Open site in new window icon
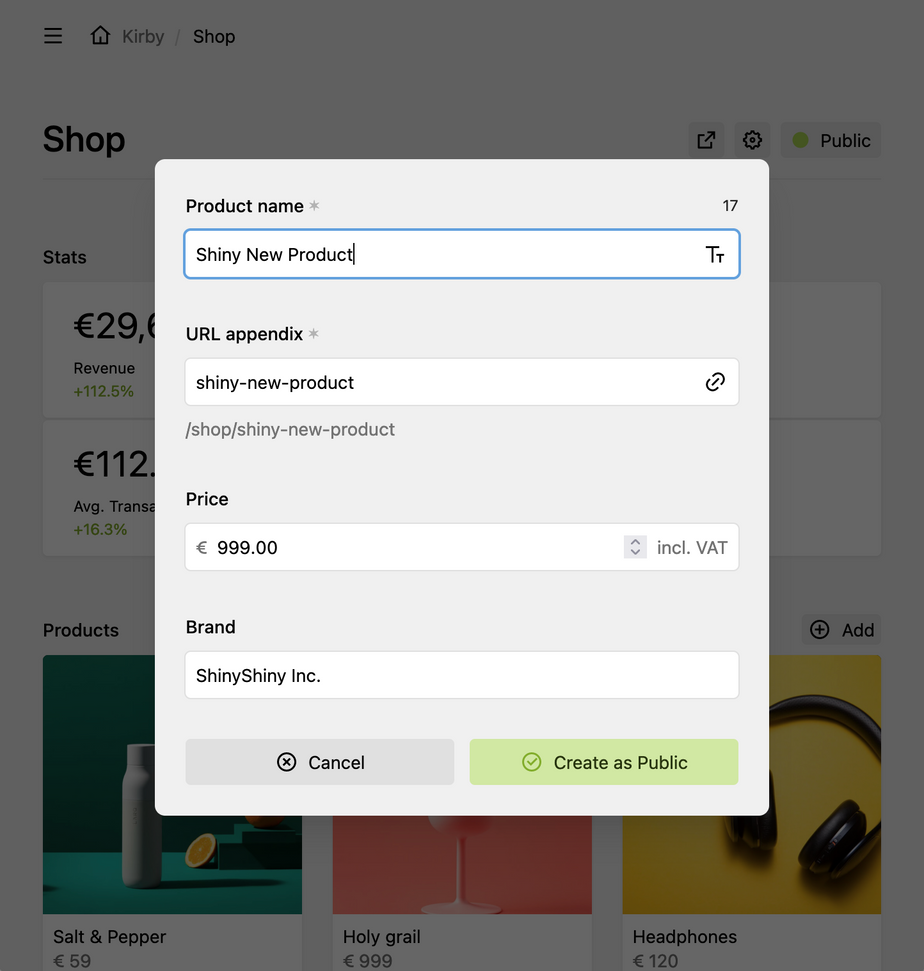Image resolution: width=924 pixels, height=971 pixels. 706,140
